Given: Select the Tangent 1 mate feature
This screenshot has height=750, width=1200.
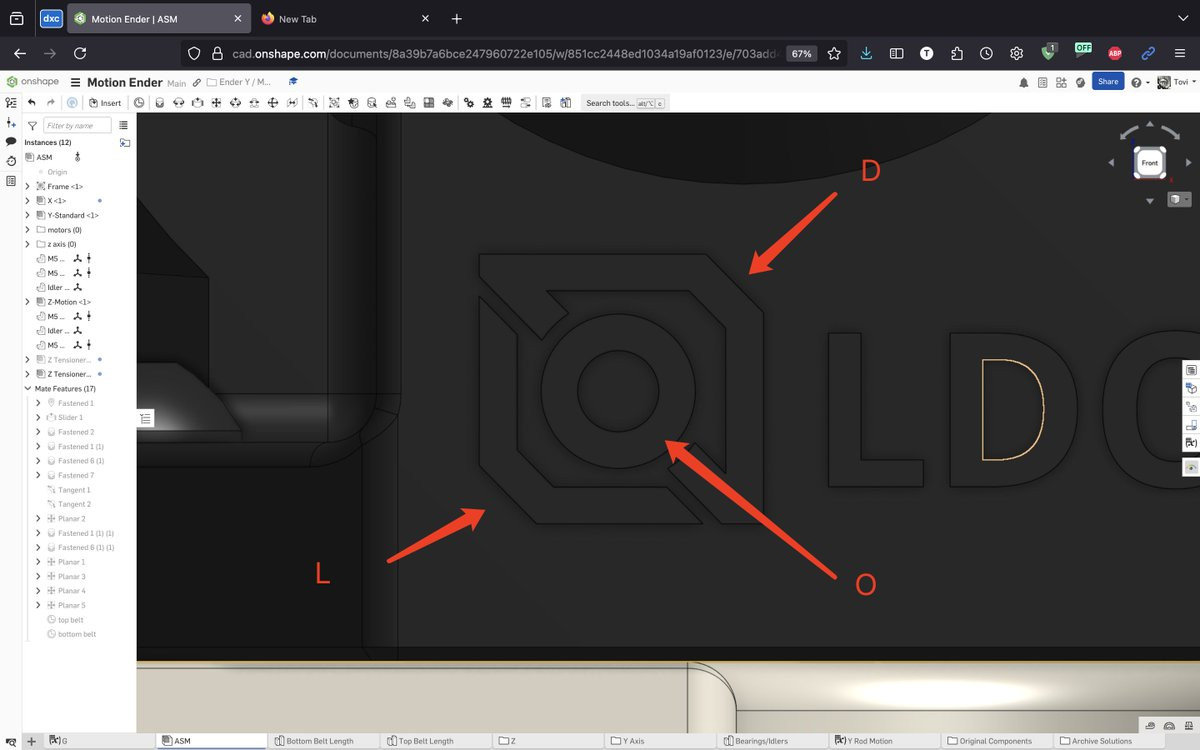Looking at the screenshot, I should click(74, 490).
